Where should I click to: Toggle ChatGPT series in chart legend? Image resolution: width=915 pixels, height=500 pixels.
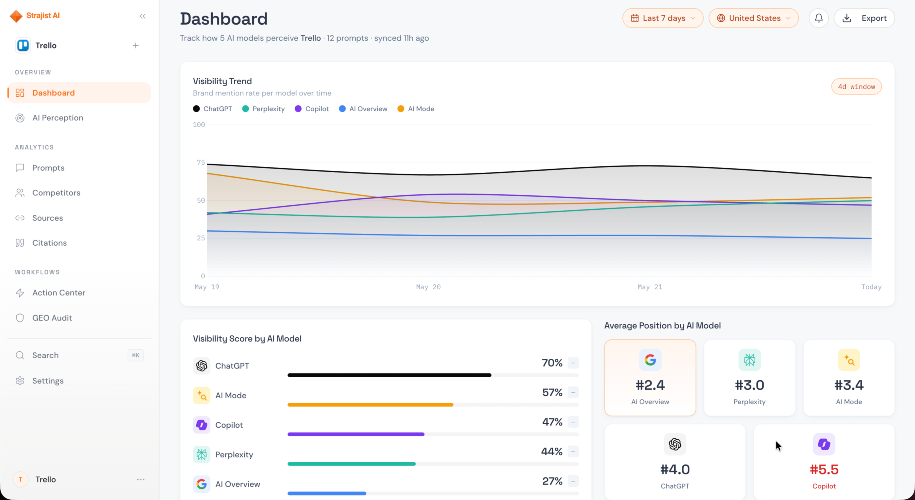point(212,109)
